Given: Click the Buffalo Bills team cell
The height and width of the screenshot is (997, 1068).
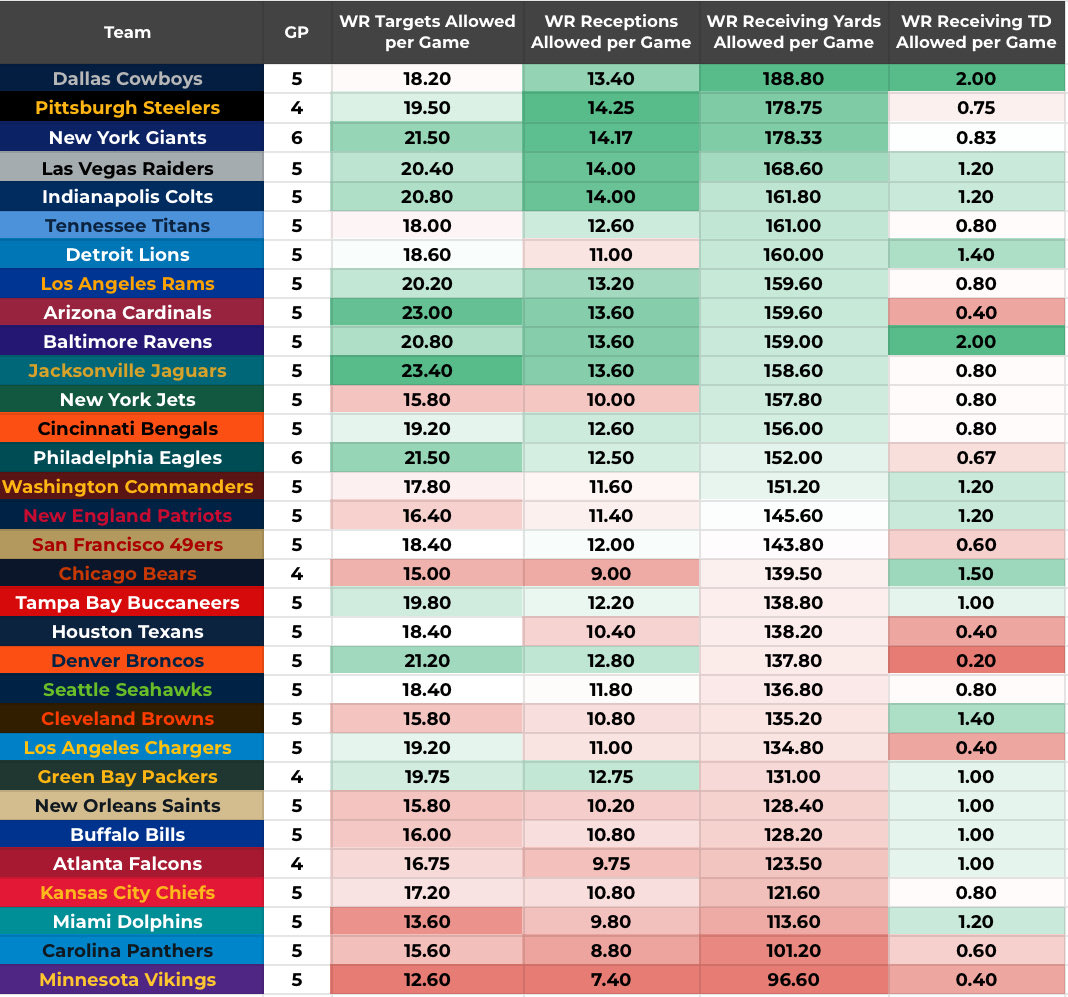Looking at the screenshot, I should tap(131, 834).
